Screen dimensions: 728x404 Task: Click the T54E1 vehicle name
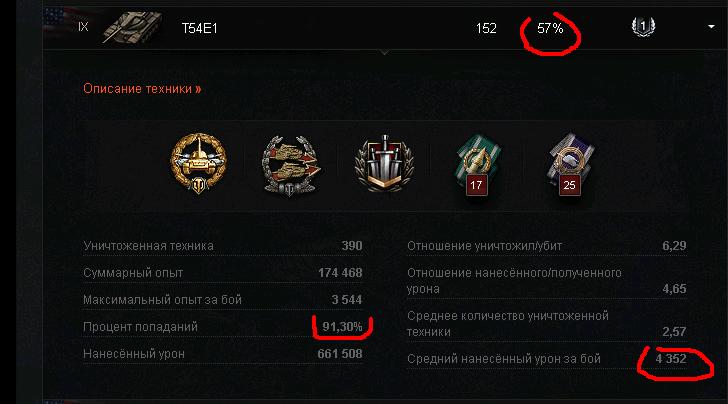pyautogui.click(x=199, y=28)
